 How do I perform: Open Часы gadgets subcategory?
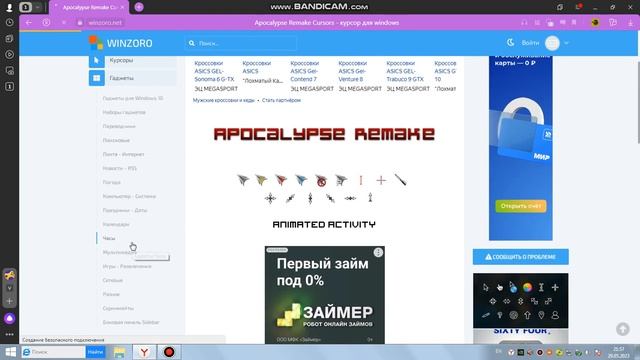109,238
